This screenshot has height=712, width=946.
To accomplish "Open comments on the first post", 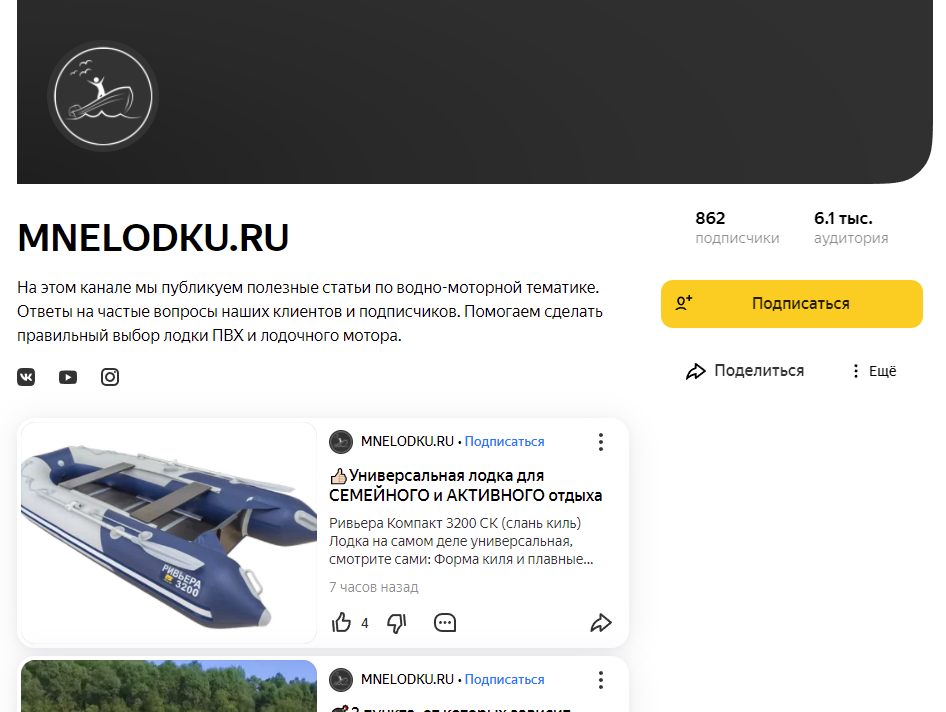I will click(445, 623).
